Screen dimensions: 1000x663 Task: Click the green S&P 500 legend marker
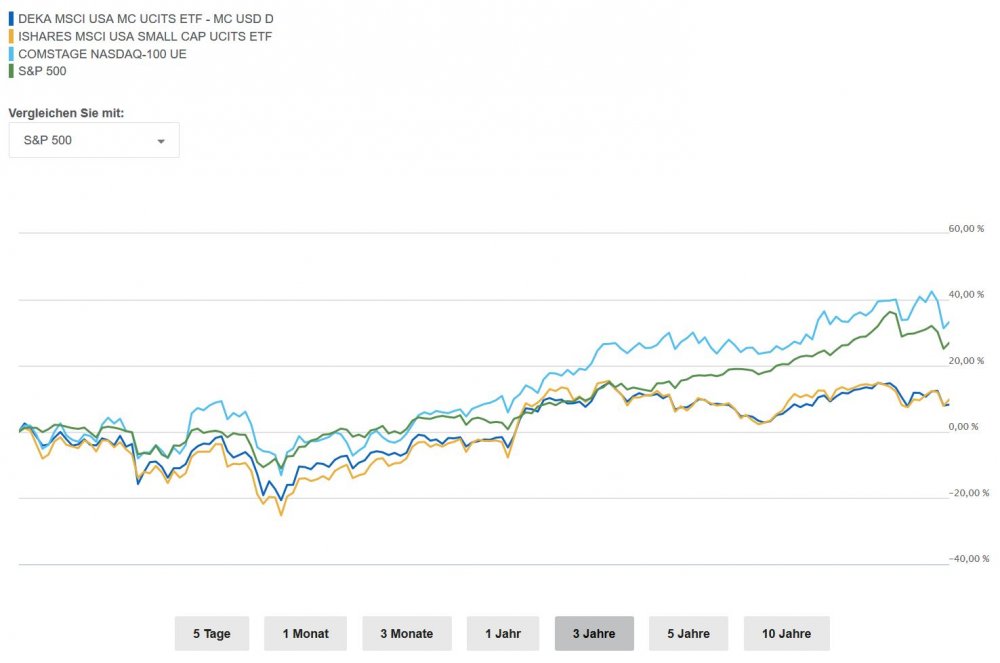[11, 71]
